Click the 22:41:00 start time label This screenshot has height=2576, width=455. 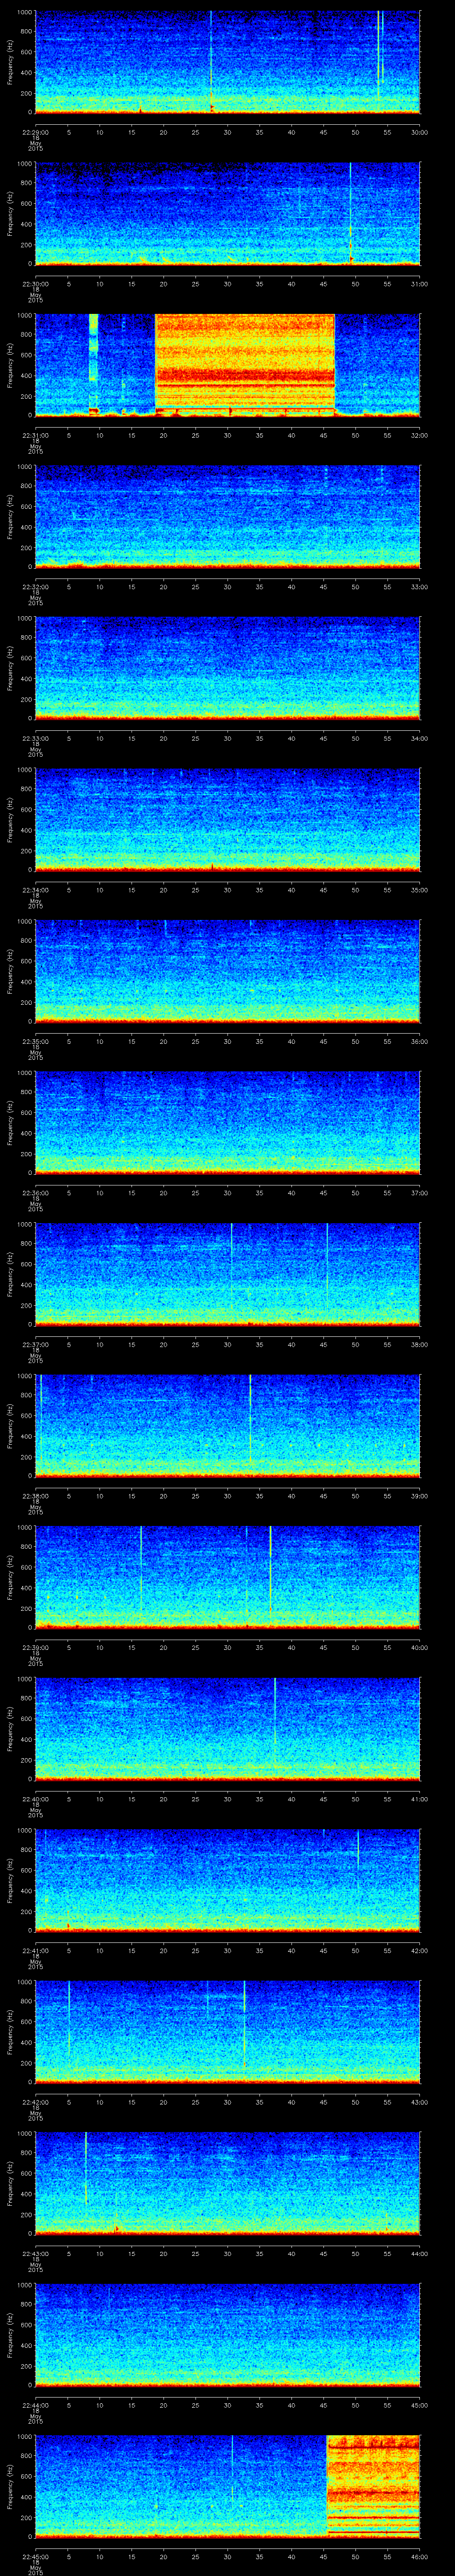[35, 1950]
